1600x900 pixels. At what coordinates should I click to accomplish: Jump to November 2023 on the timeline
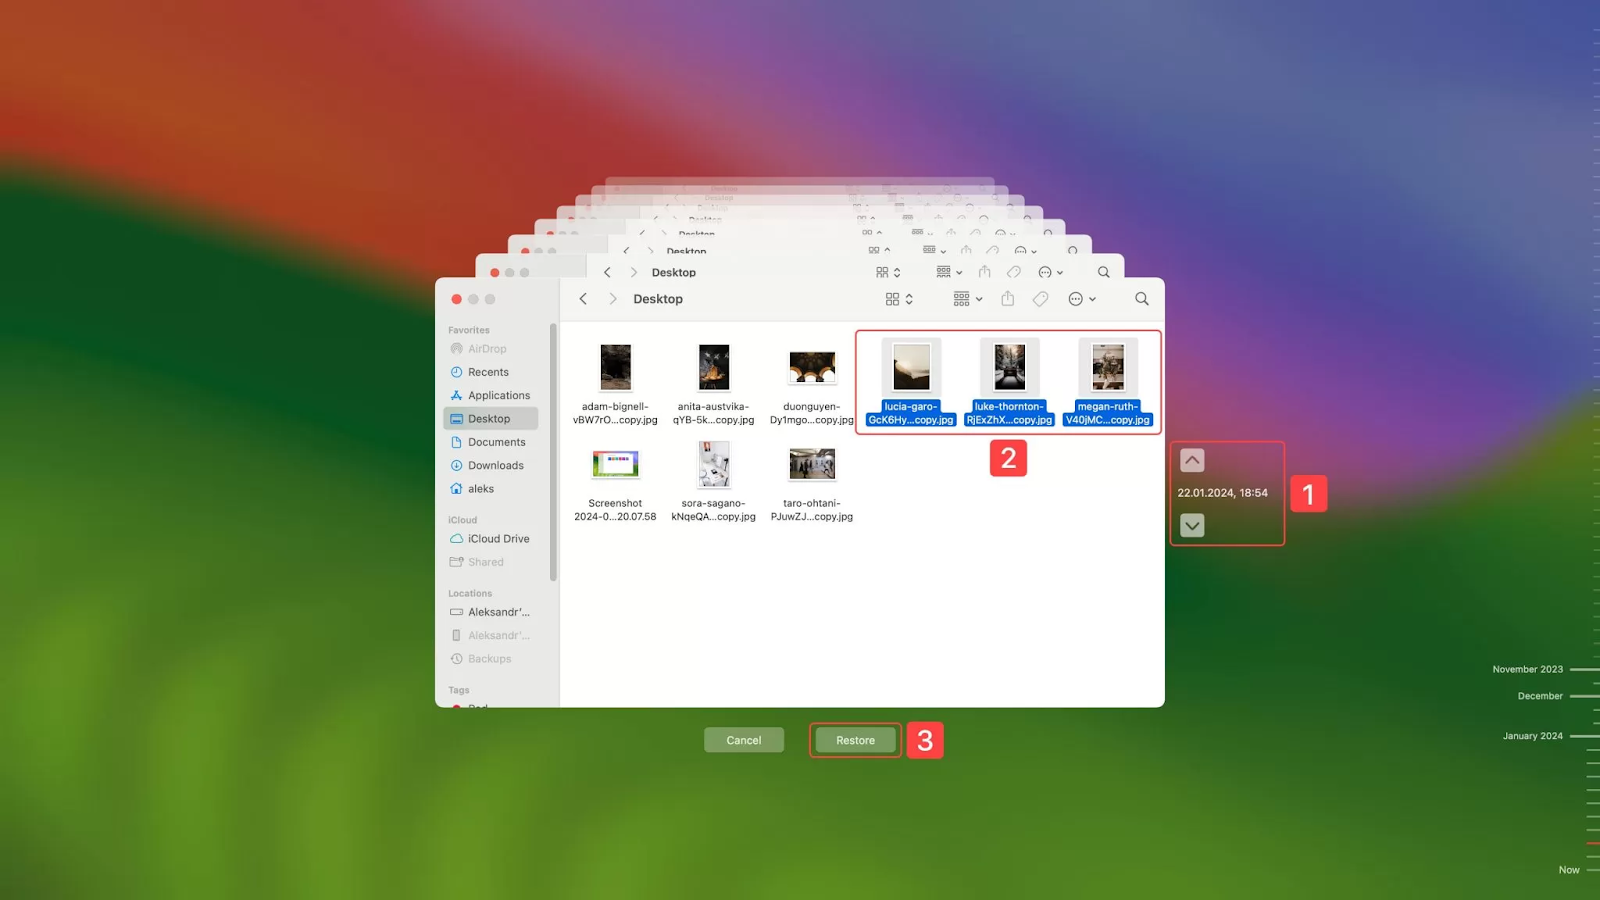[1528, 669]
